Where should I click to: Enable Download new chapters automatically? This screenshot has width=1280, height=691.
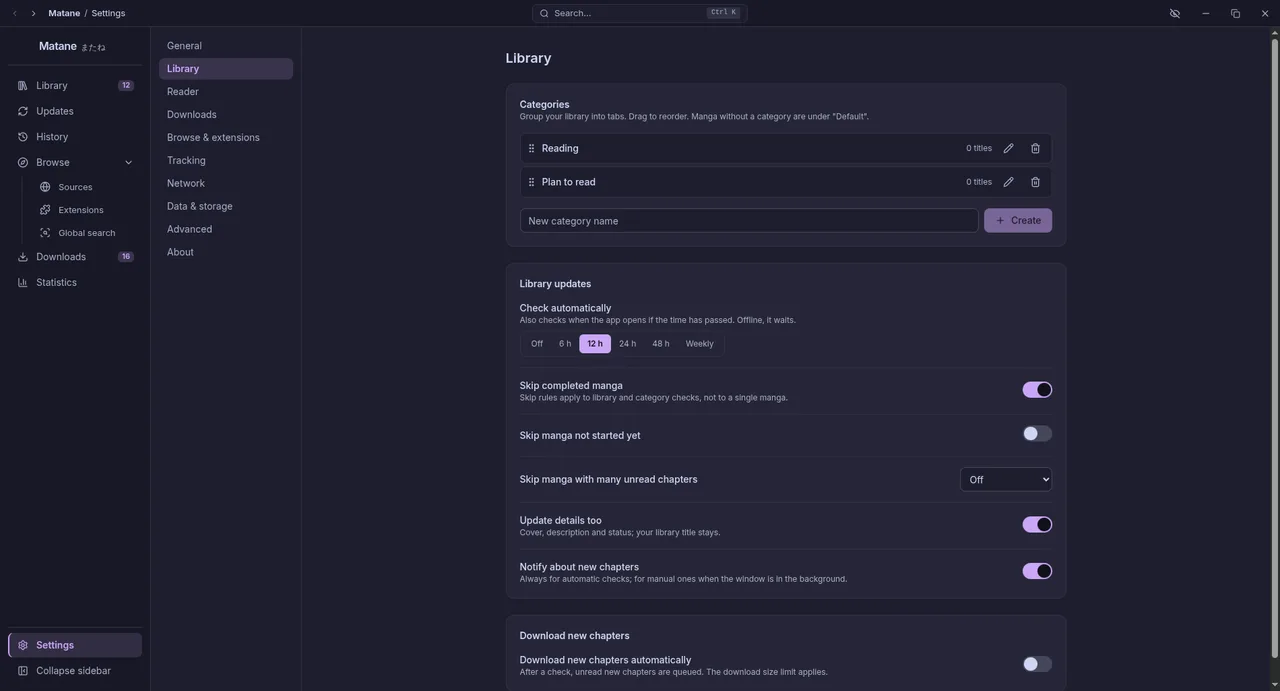click(x=1037, y=664)
